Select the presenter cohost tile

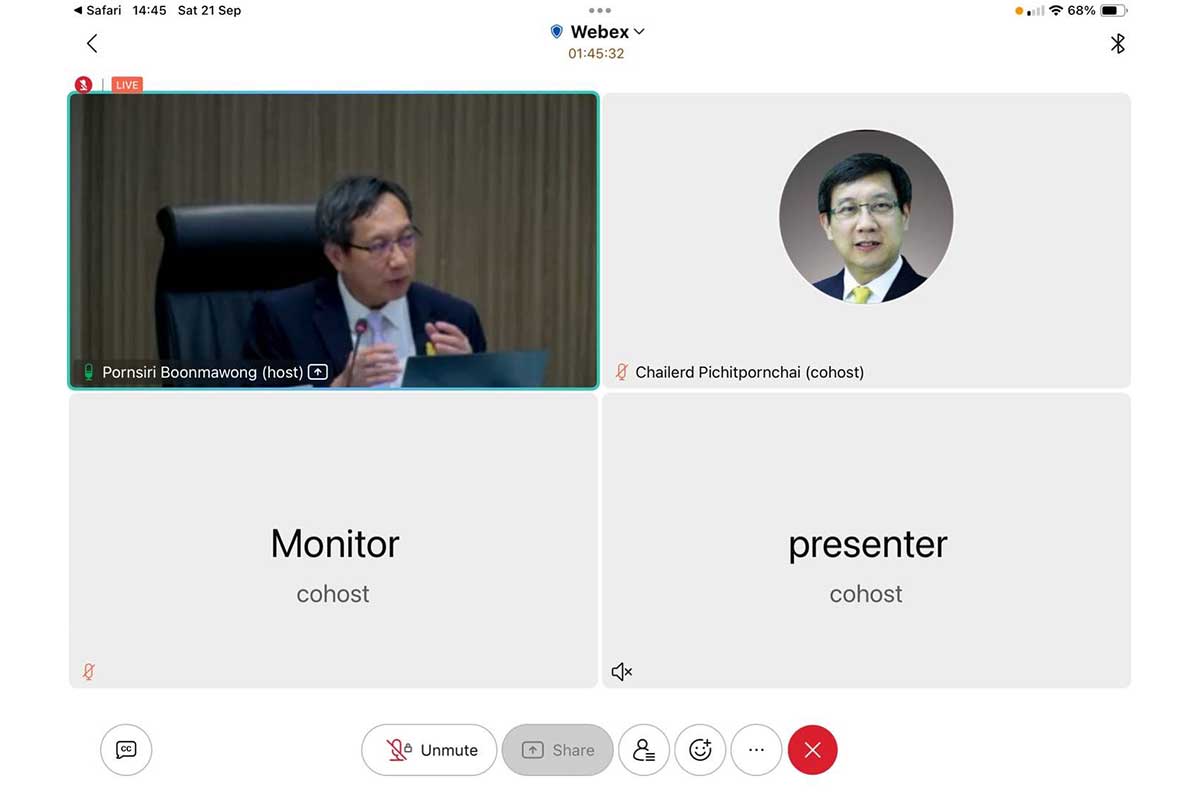(x=866, y=540)
